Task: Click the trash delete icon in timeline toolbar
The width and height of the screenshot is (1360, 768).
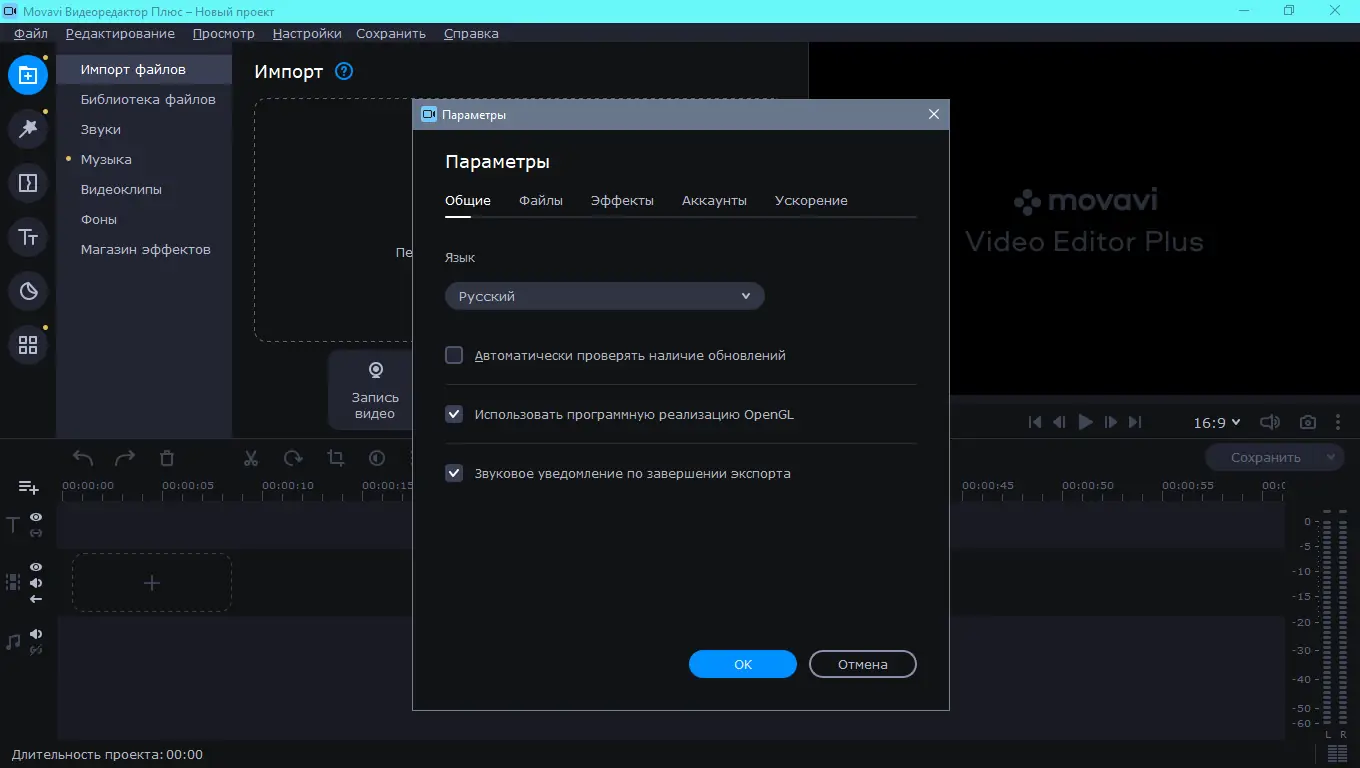Action: [x=167, y=458]
